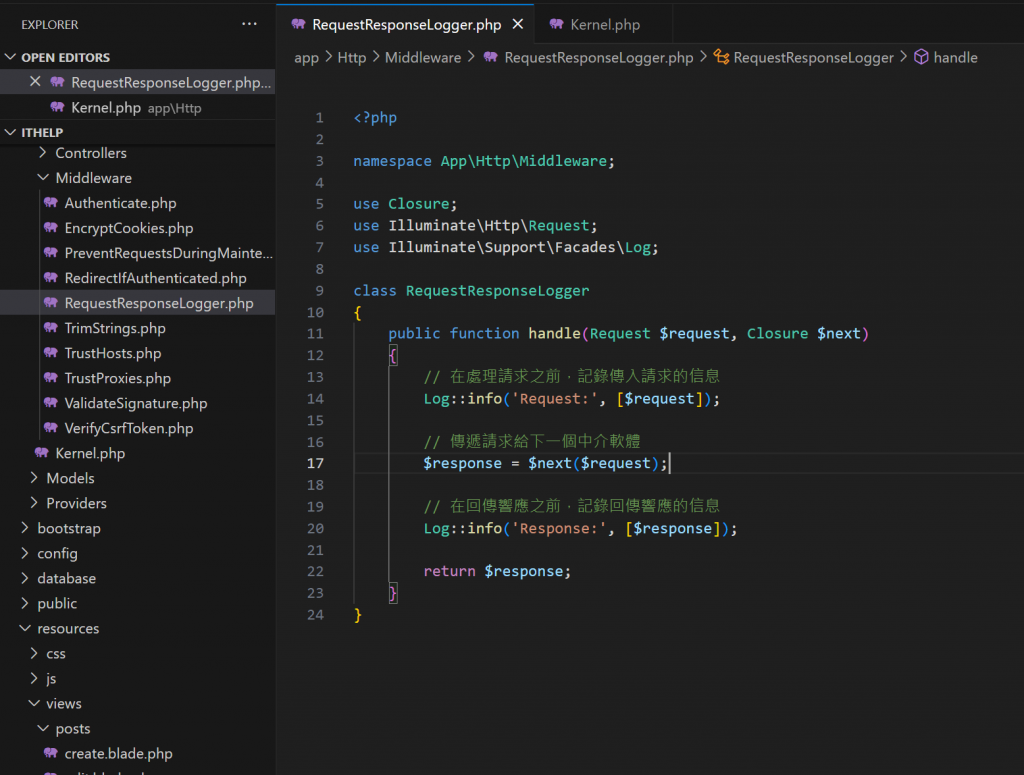Open VerifyCsrfToken.php file
This screenshot has height=775, width=1024.
137,428
